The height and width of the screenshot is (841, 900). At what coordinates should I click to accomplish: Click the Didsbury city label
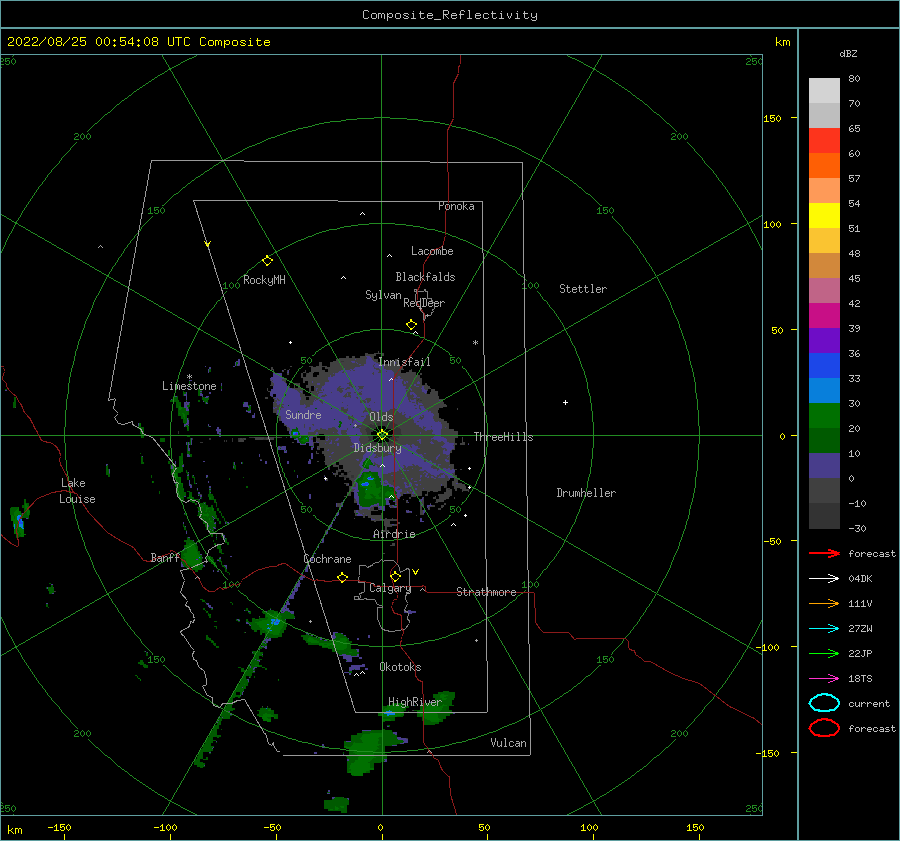378,448
